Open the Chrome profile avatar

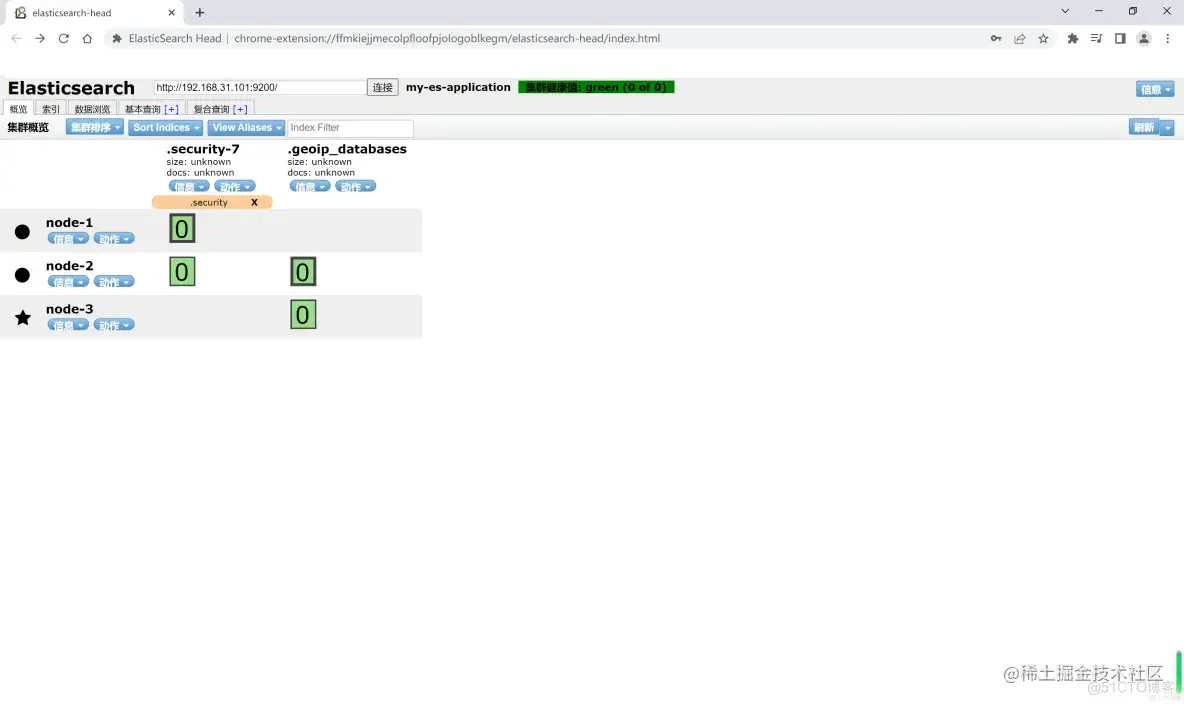click(1144, 39)
